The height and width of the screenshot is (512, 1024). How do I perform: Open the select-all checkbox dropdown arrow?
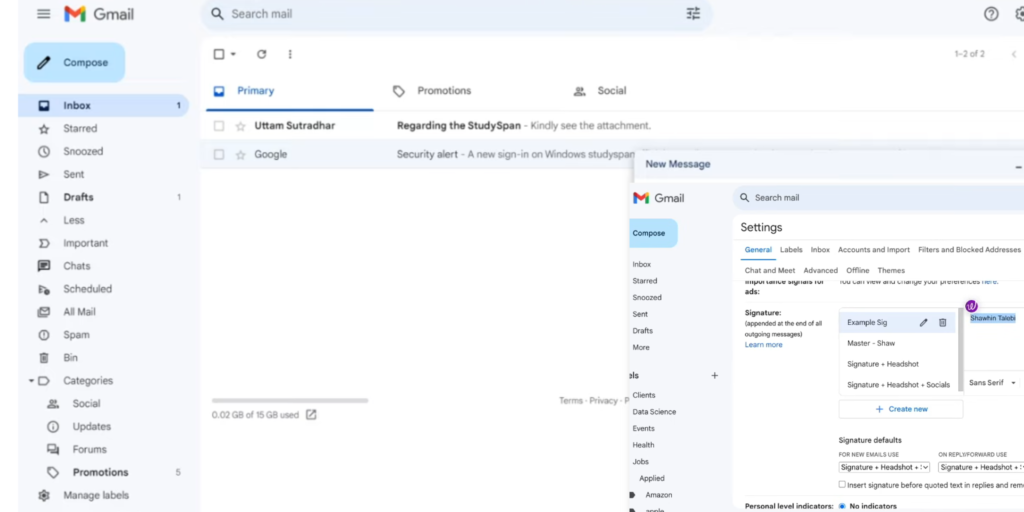pyautogui.click(x=233, y=54)
